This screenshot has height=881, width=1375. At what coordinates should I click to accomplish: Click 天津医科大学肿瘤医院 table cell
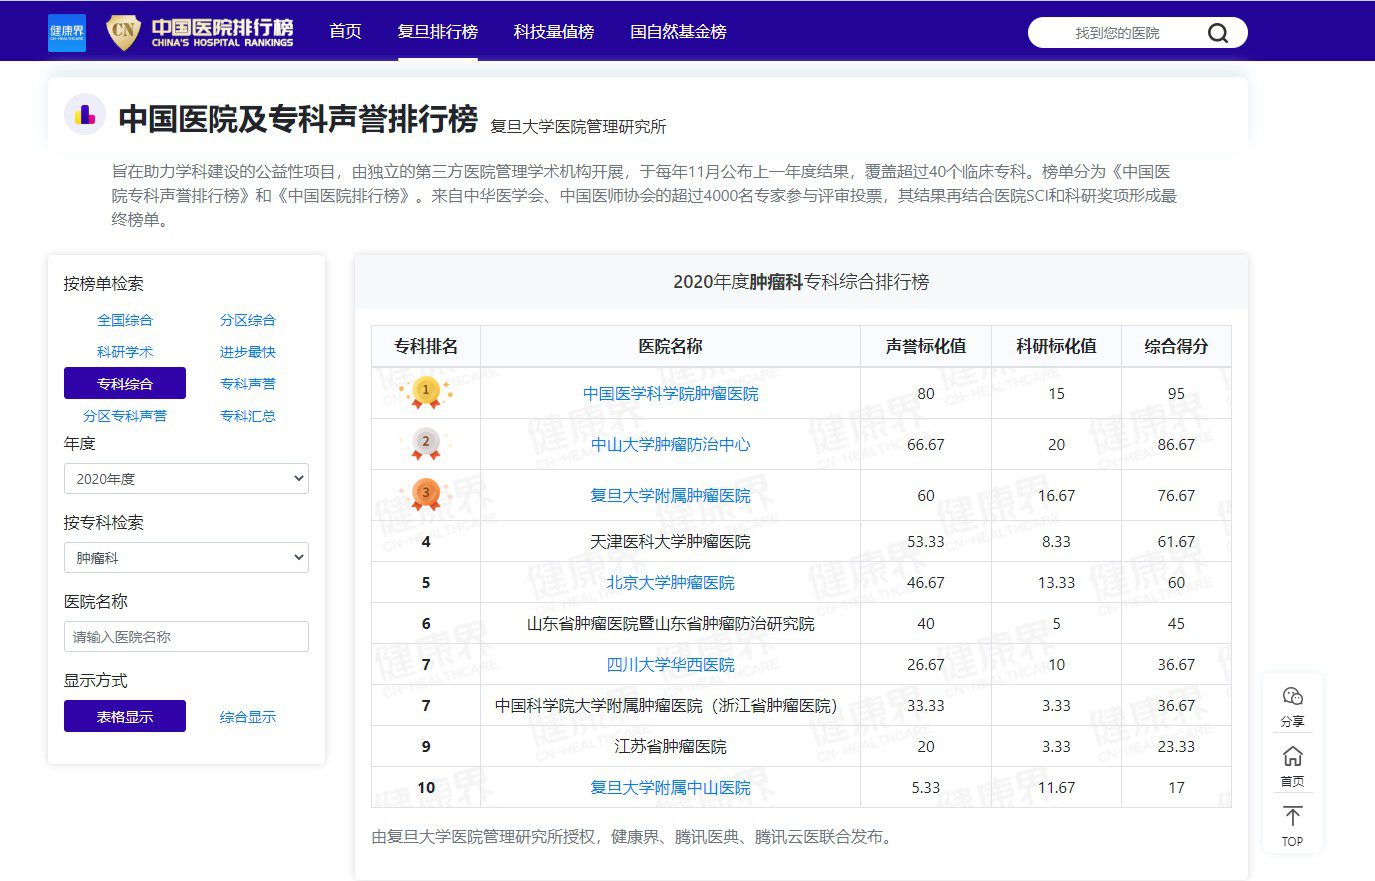coord(671,542)
